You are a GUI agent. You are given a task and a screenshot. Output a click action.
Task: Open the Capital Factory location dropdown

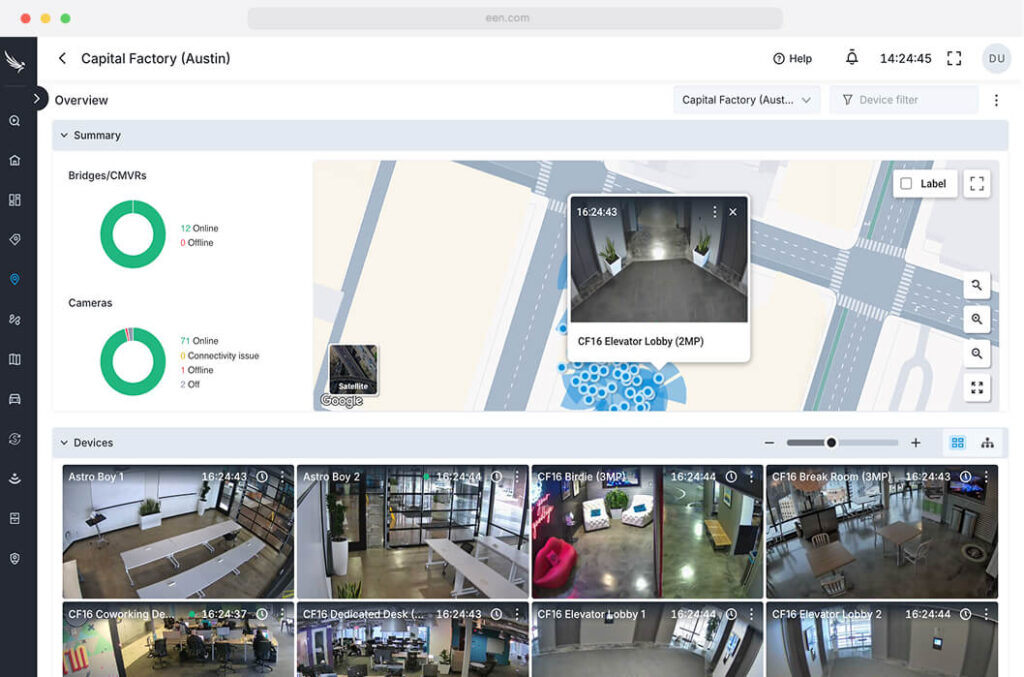click(746, 100)
